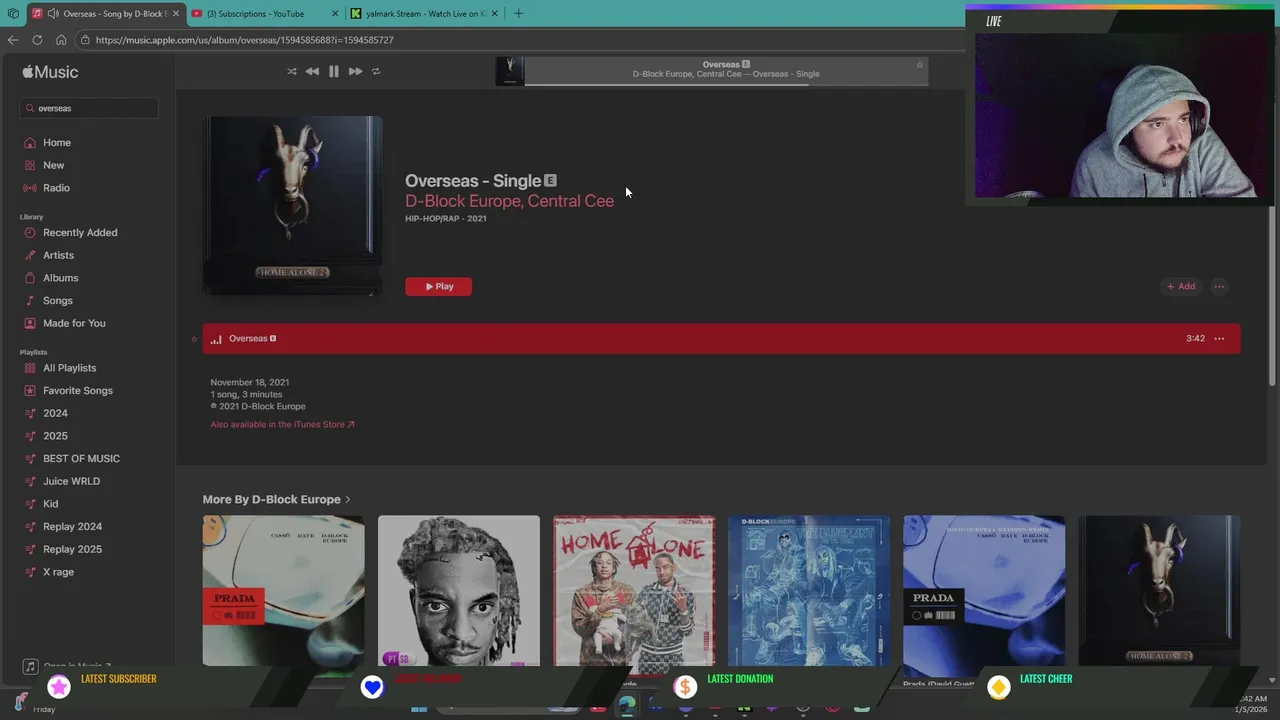Pause the currently playing song

334,71
